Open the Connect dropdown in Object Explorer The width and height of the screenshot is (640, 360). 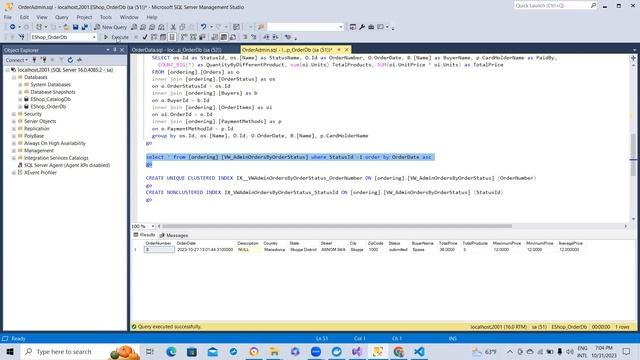(x=17, y=60)
